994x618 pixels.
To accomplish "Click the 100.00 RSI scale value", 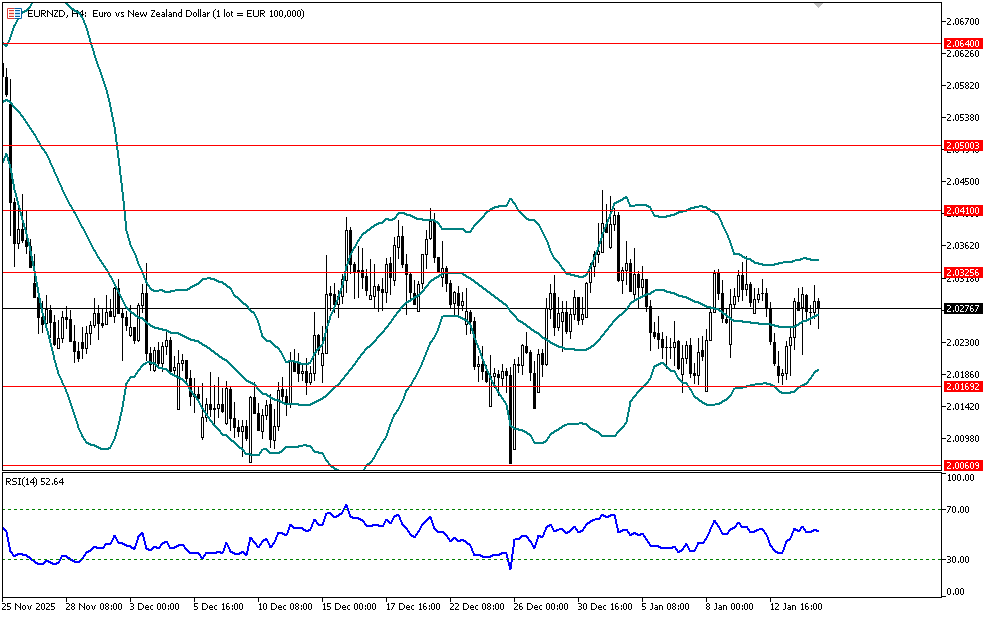I will click(961, 478).
